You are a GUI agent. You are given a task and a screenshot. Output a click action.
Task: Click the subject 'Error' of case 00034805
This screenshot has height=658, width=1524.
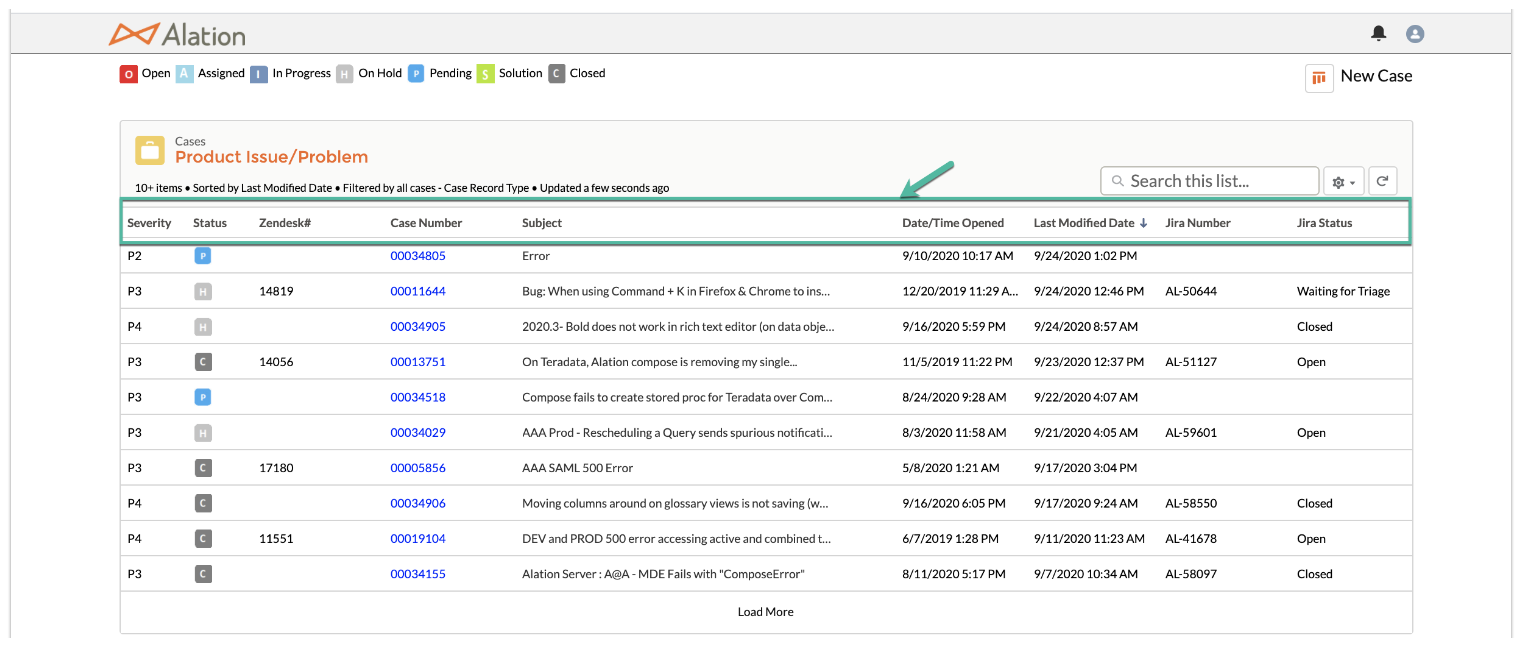click(536, 256)
